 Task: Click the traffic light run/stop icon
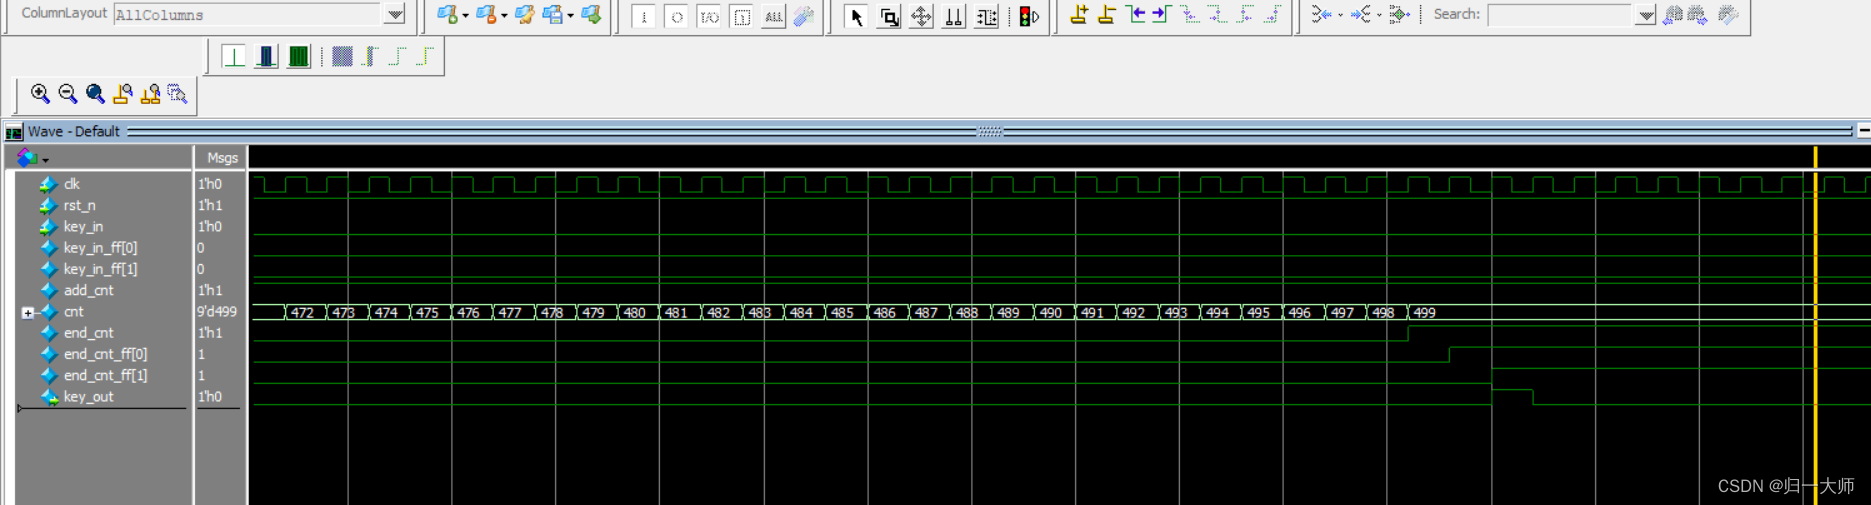1029,16
